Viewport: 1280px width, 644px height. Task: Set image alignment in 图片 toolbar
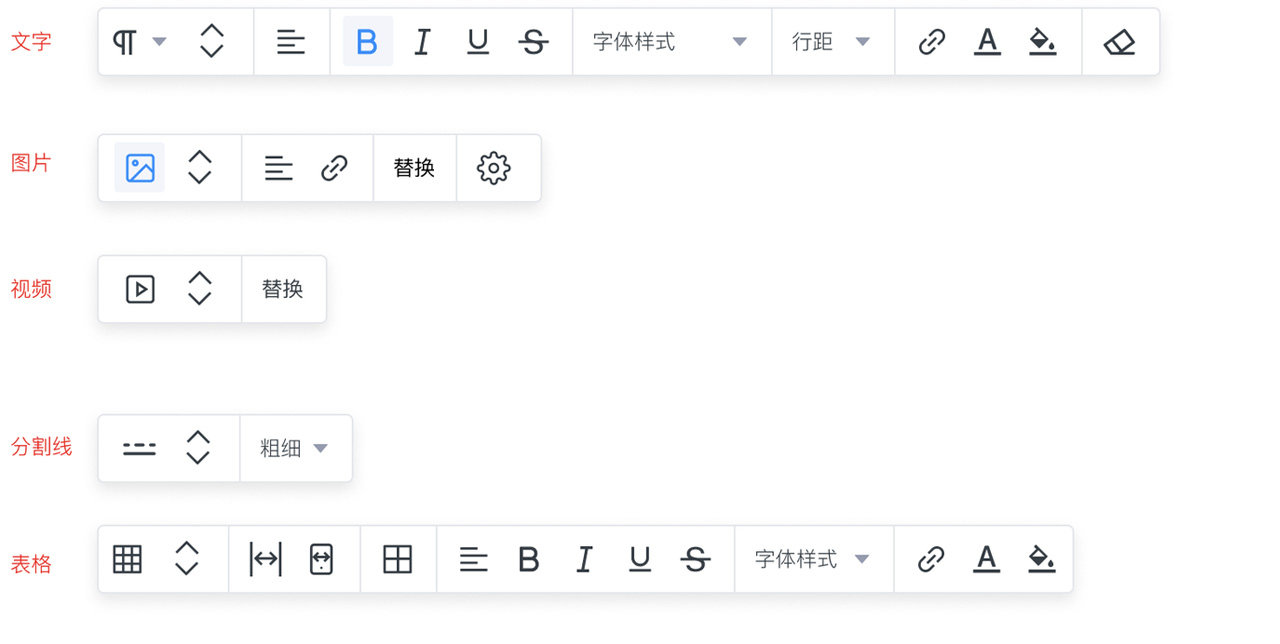point(279,168)
